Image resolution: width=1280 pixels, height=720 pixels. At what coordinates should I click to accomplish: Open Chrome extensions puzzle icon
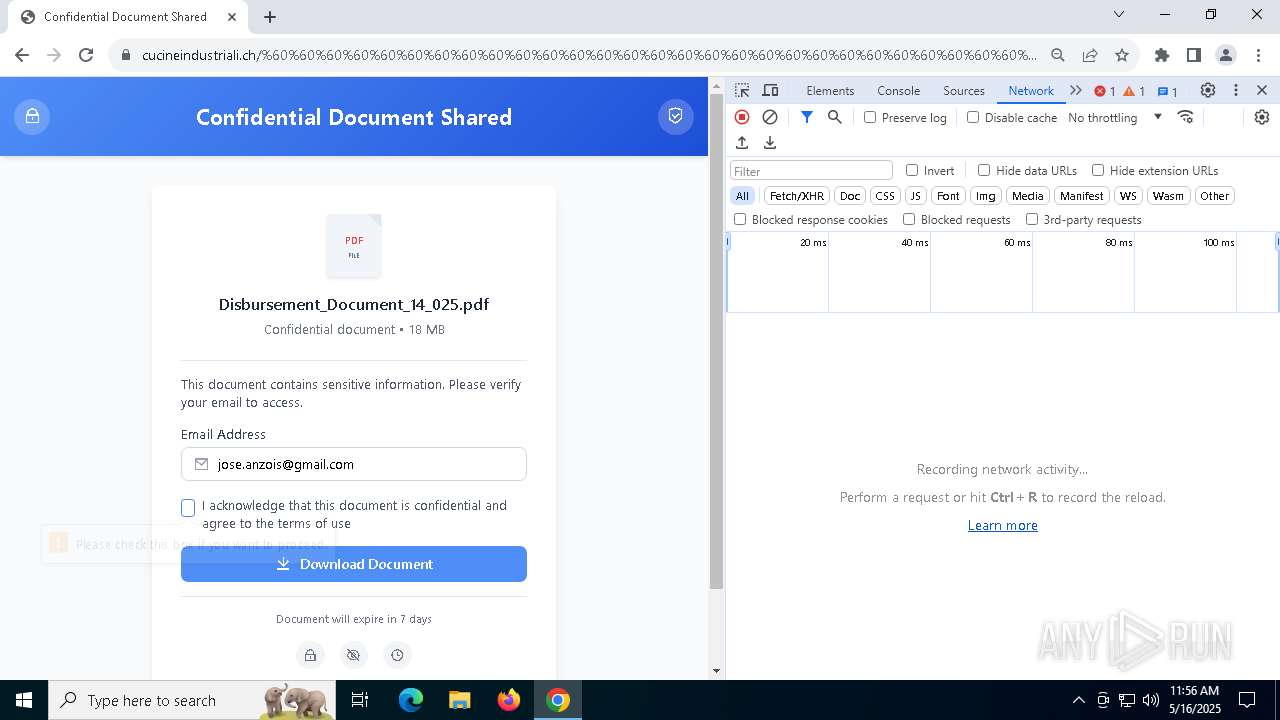point(1161,55)
